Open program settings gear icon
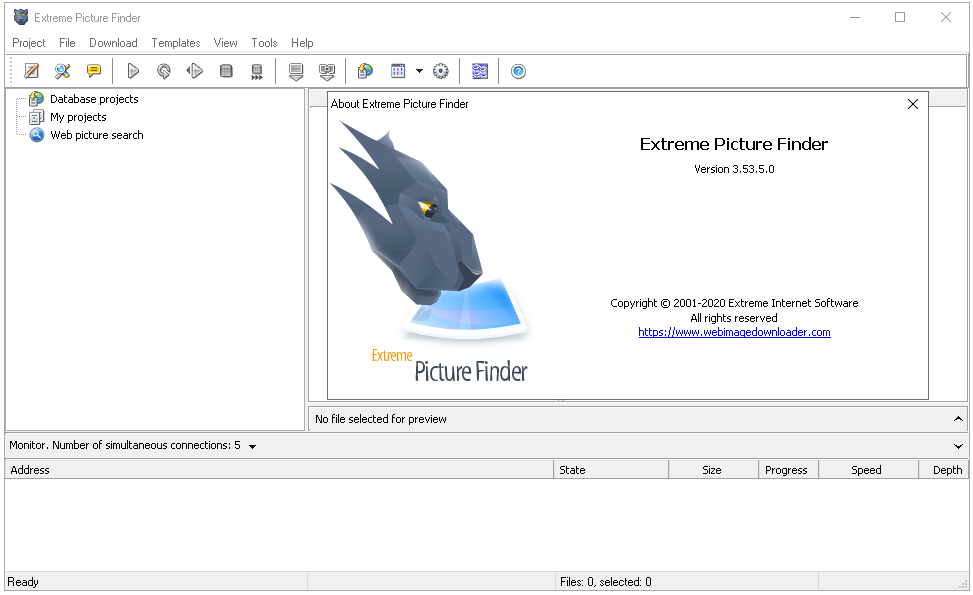The height and width of the screenshot is (595, 973). coord(441,71)
